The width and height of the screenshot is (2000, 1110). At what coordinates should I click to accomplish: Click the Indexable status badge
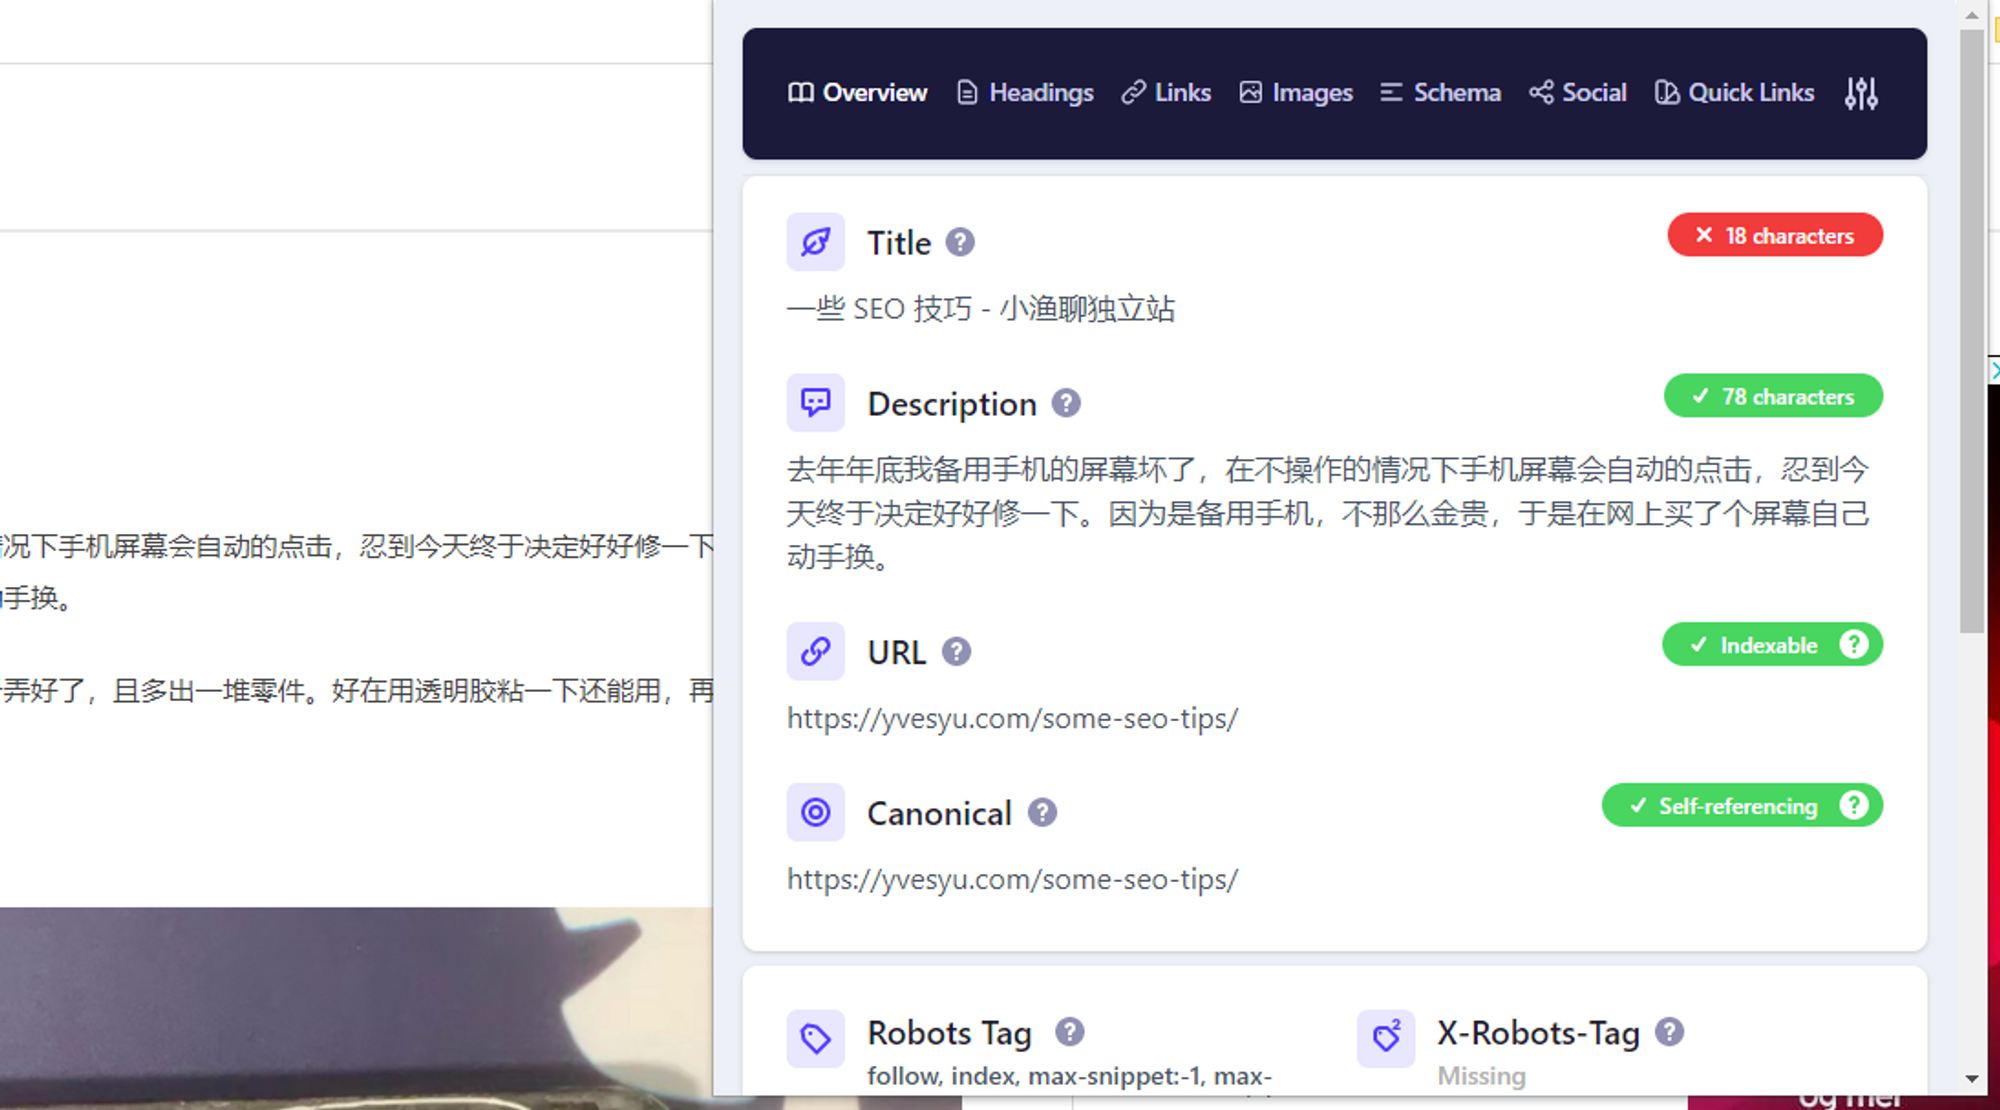pyautogui.click(x=1772, y=644)
